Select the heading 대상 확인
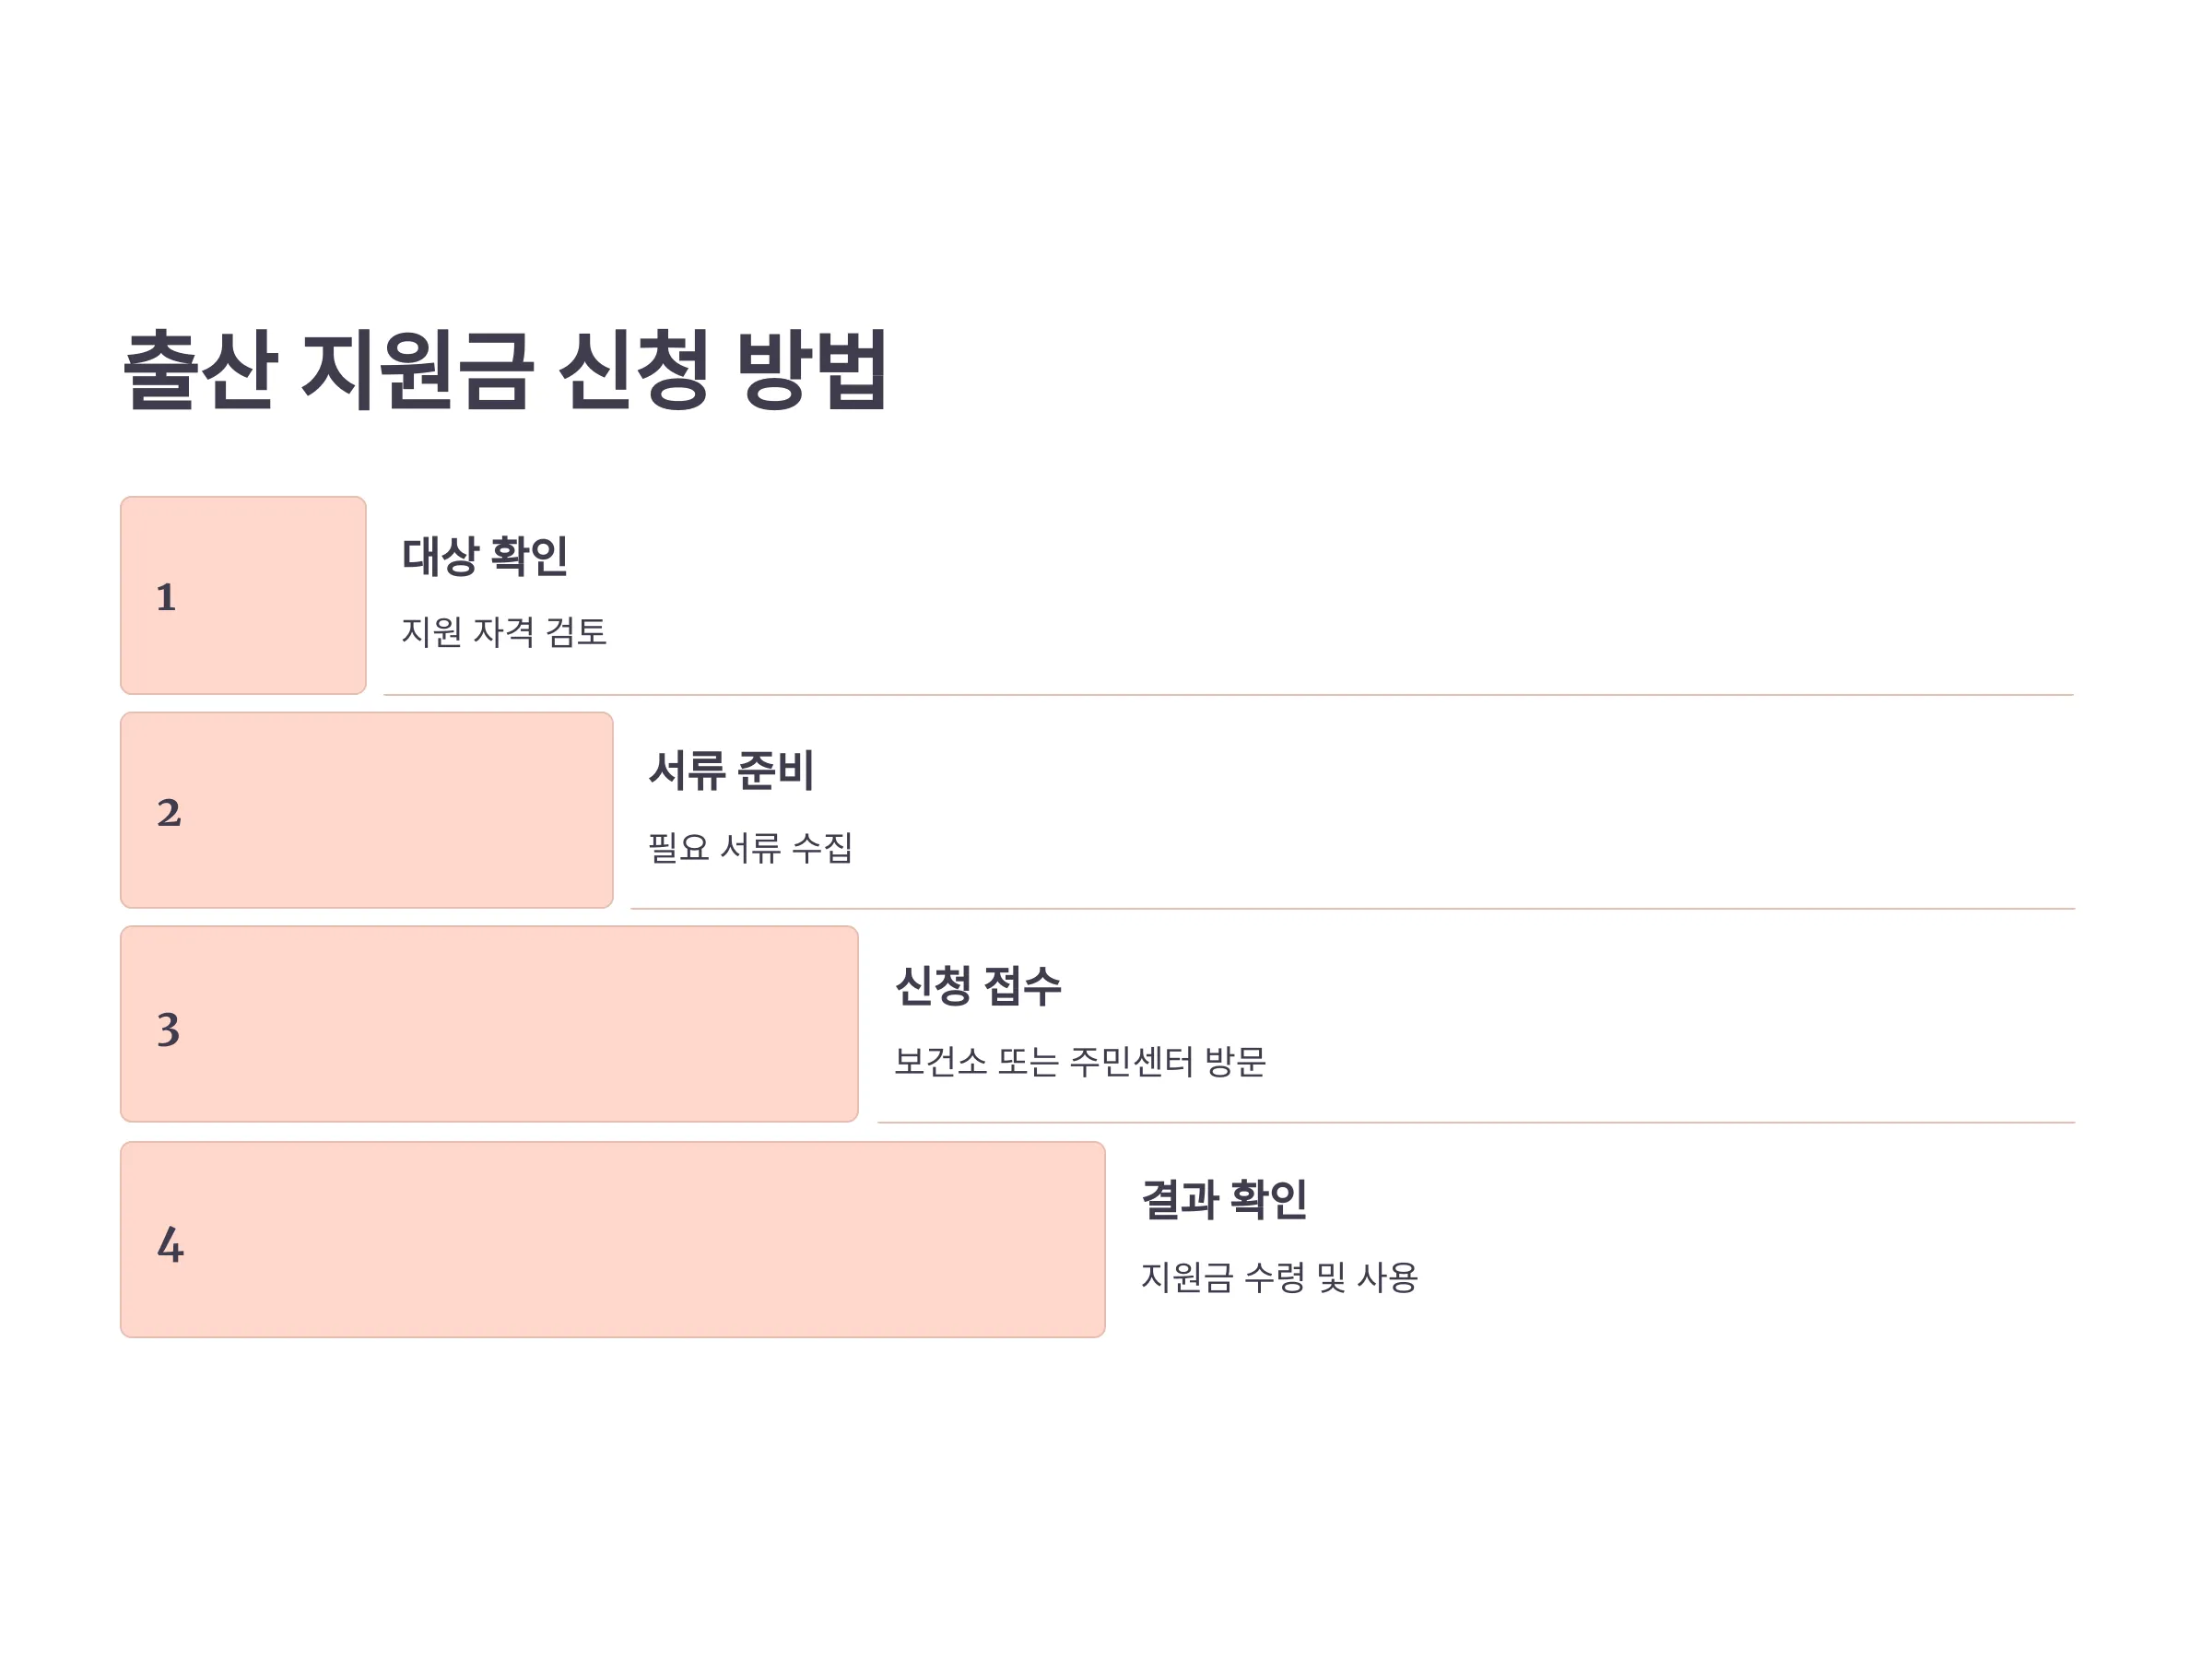Screen dimensions: 2212x1659 tap(485, 556)
